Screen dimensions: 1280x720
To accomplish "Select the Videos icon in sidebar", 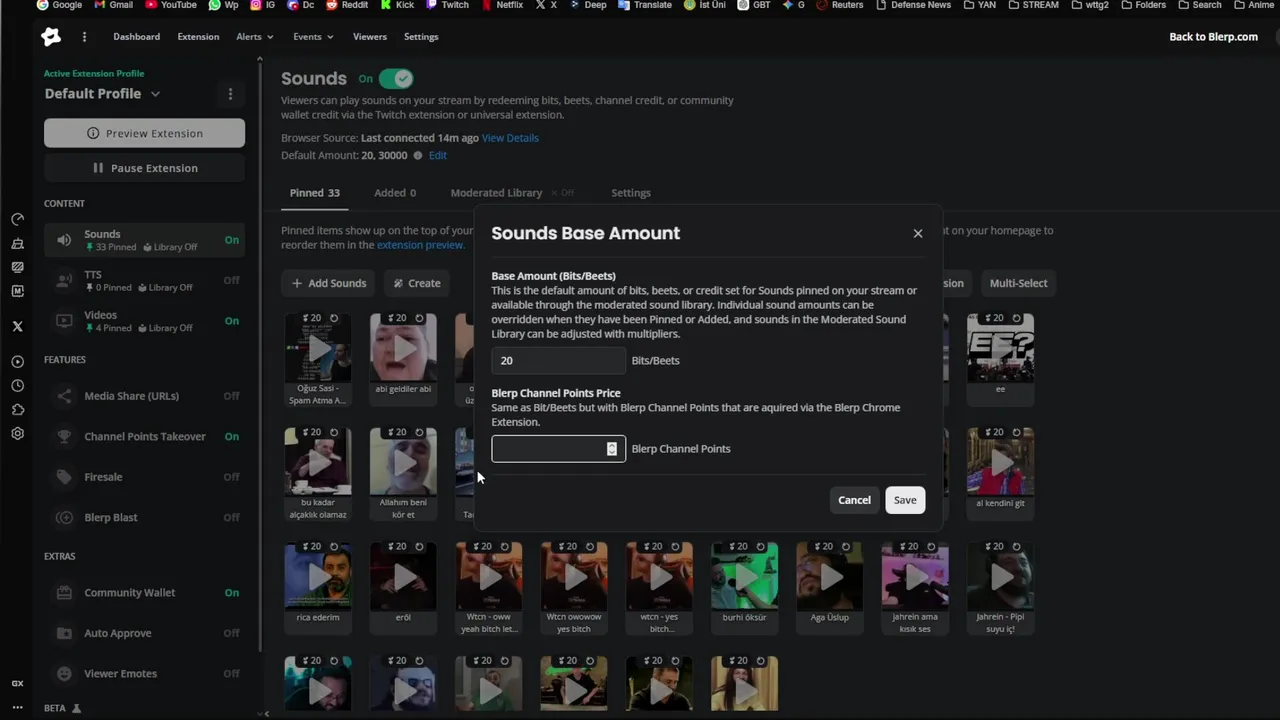I will pyautogui.click(x=64, y=321).
